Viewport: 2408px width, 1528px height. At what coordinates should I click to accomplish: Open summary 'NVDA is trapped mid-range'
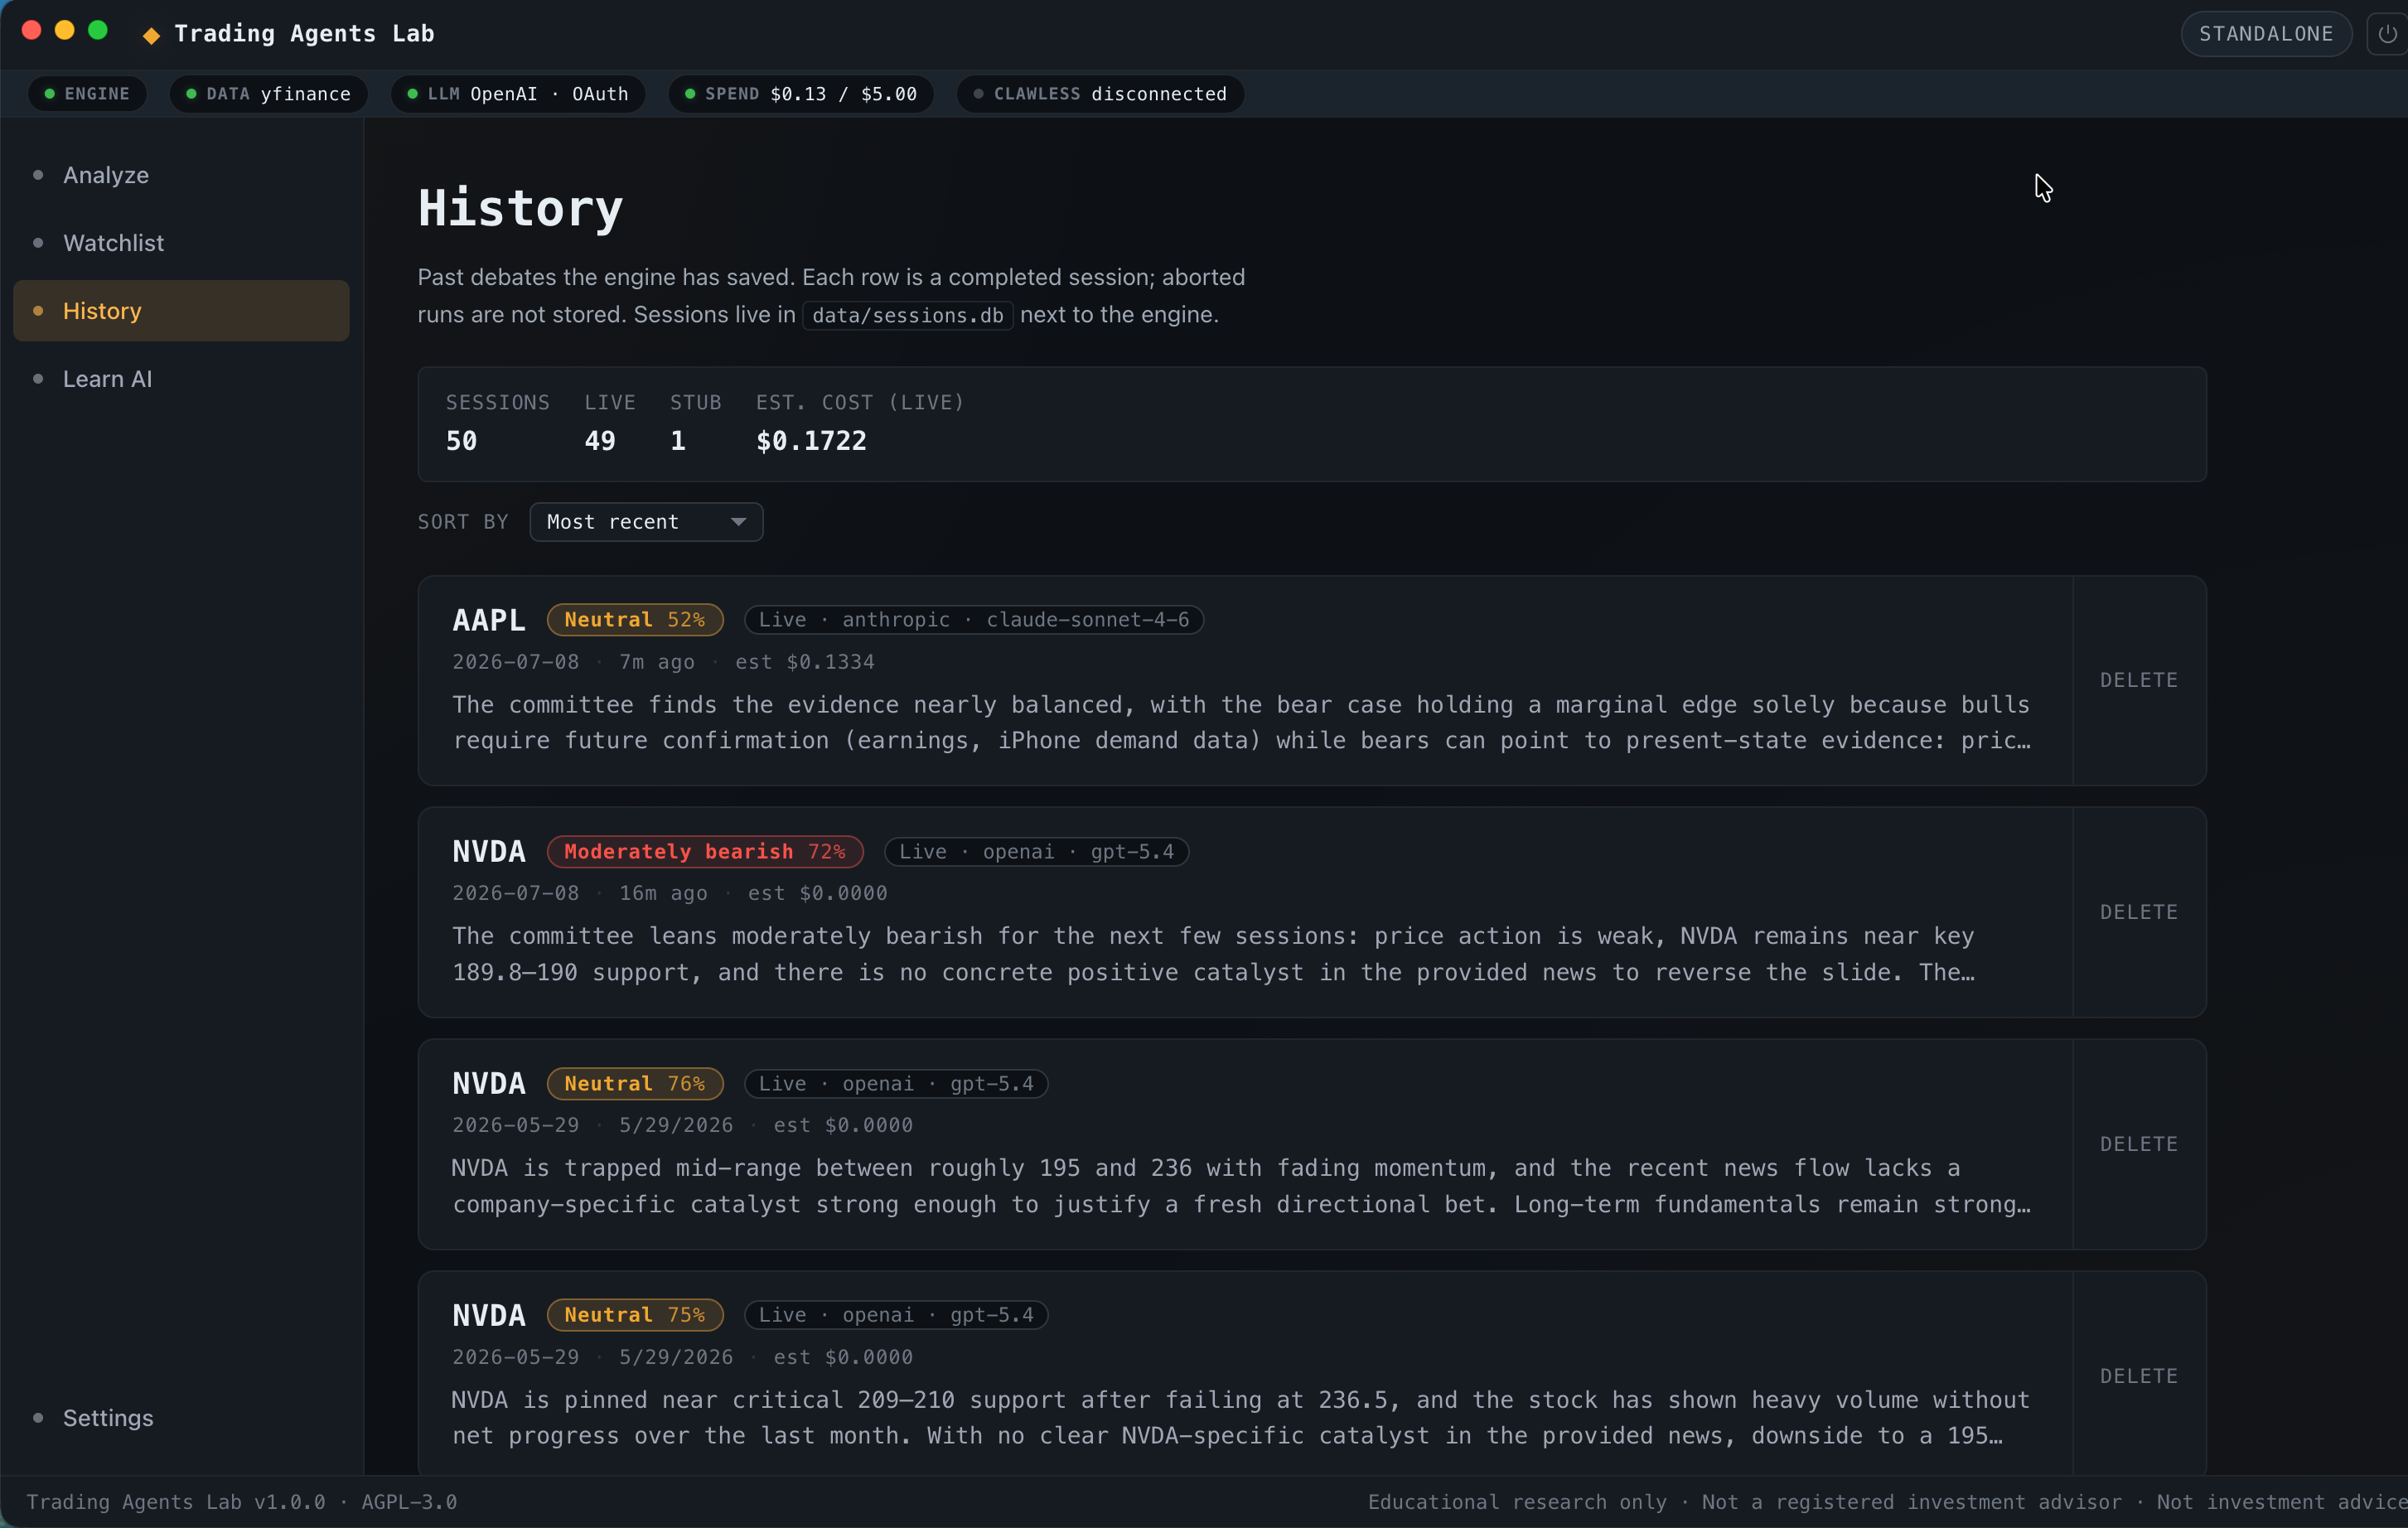coord(1241,1186)
